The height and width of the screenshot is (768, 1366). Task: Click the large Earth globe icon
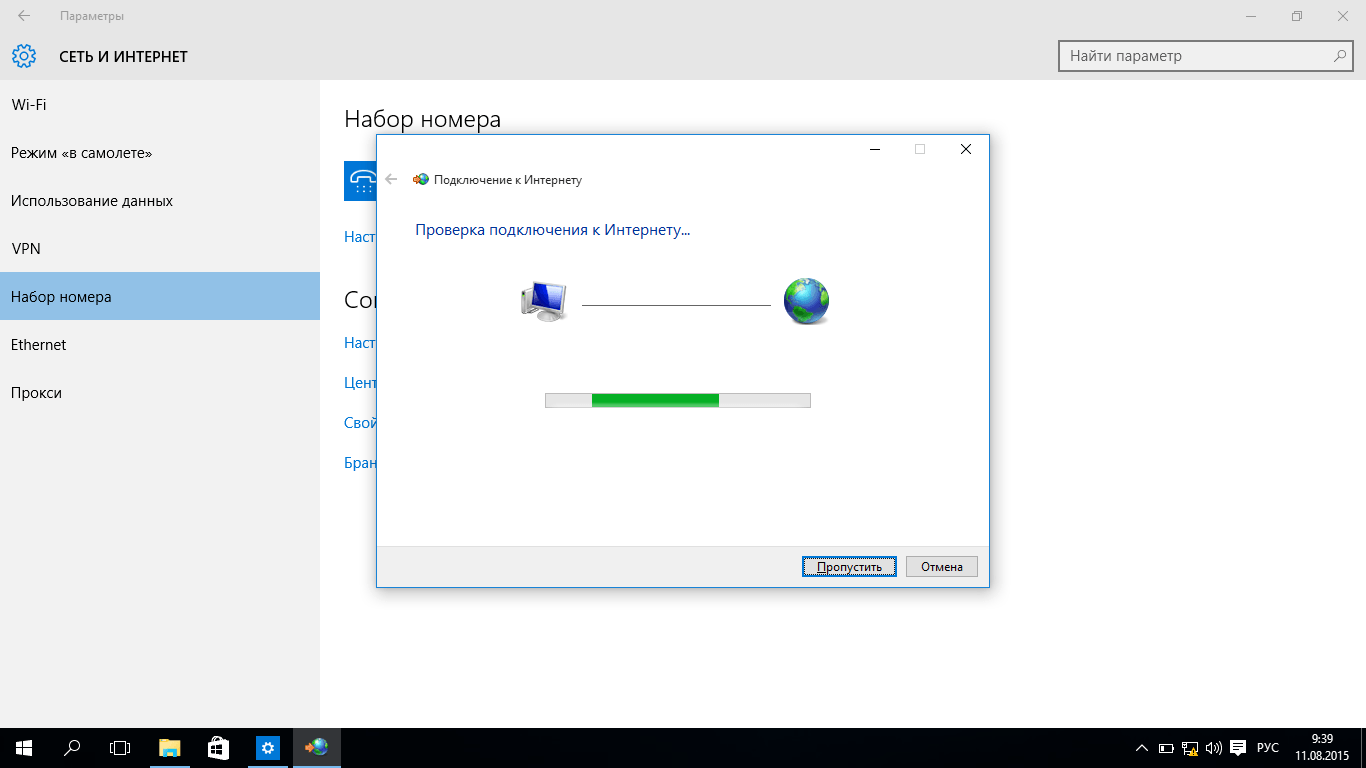tap(807, 301)
